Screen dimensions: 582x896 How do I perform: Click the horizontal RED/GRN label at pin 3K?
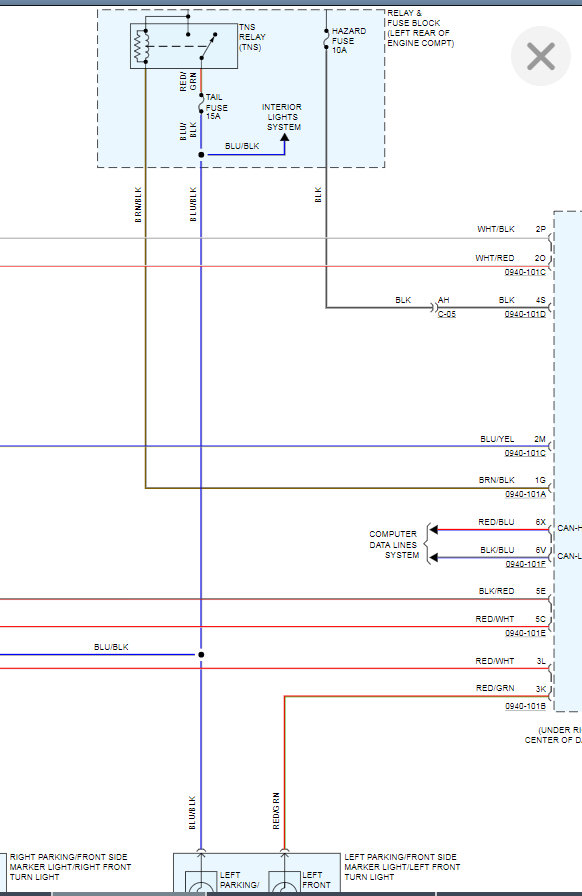495,688
